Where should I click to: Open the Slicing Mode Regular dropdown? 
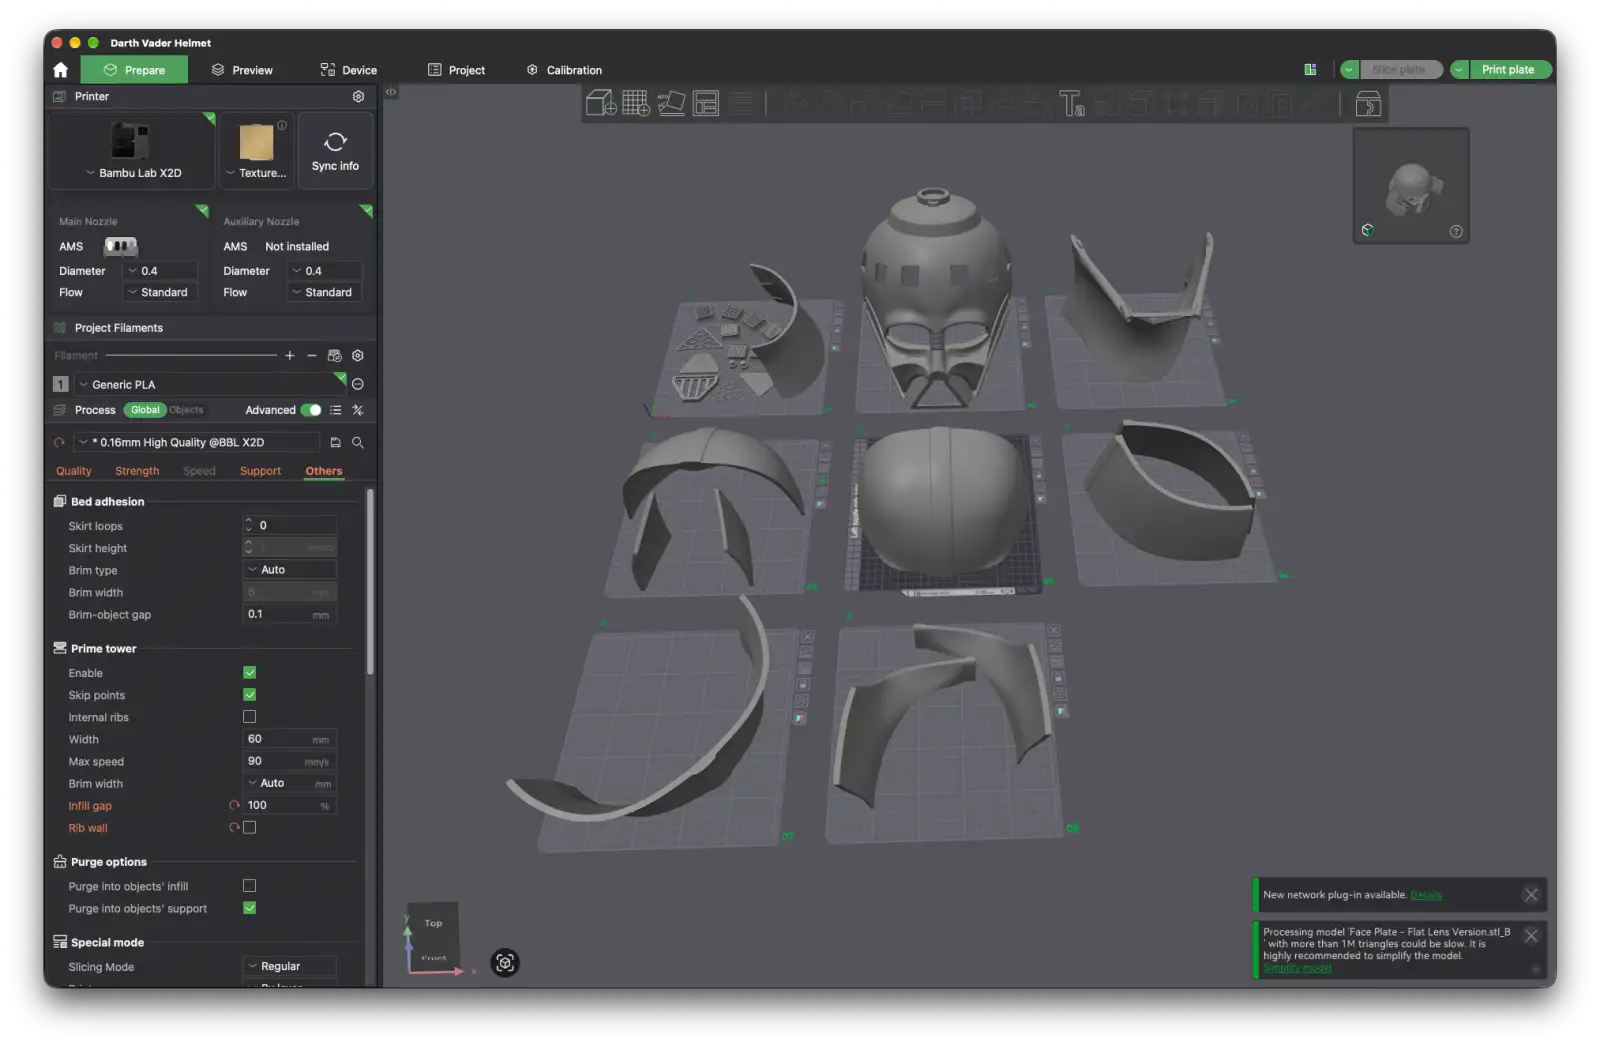(x=290, y=967)
